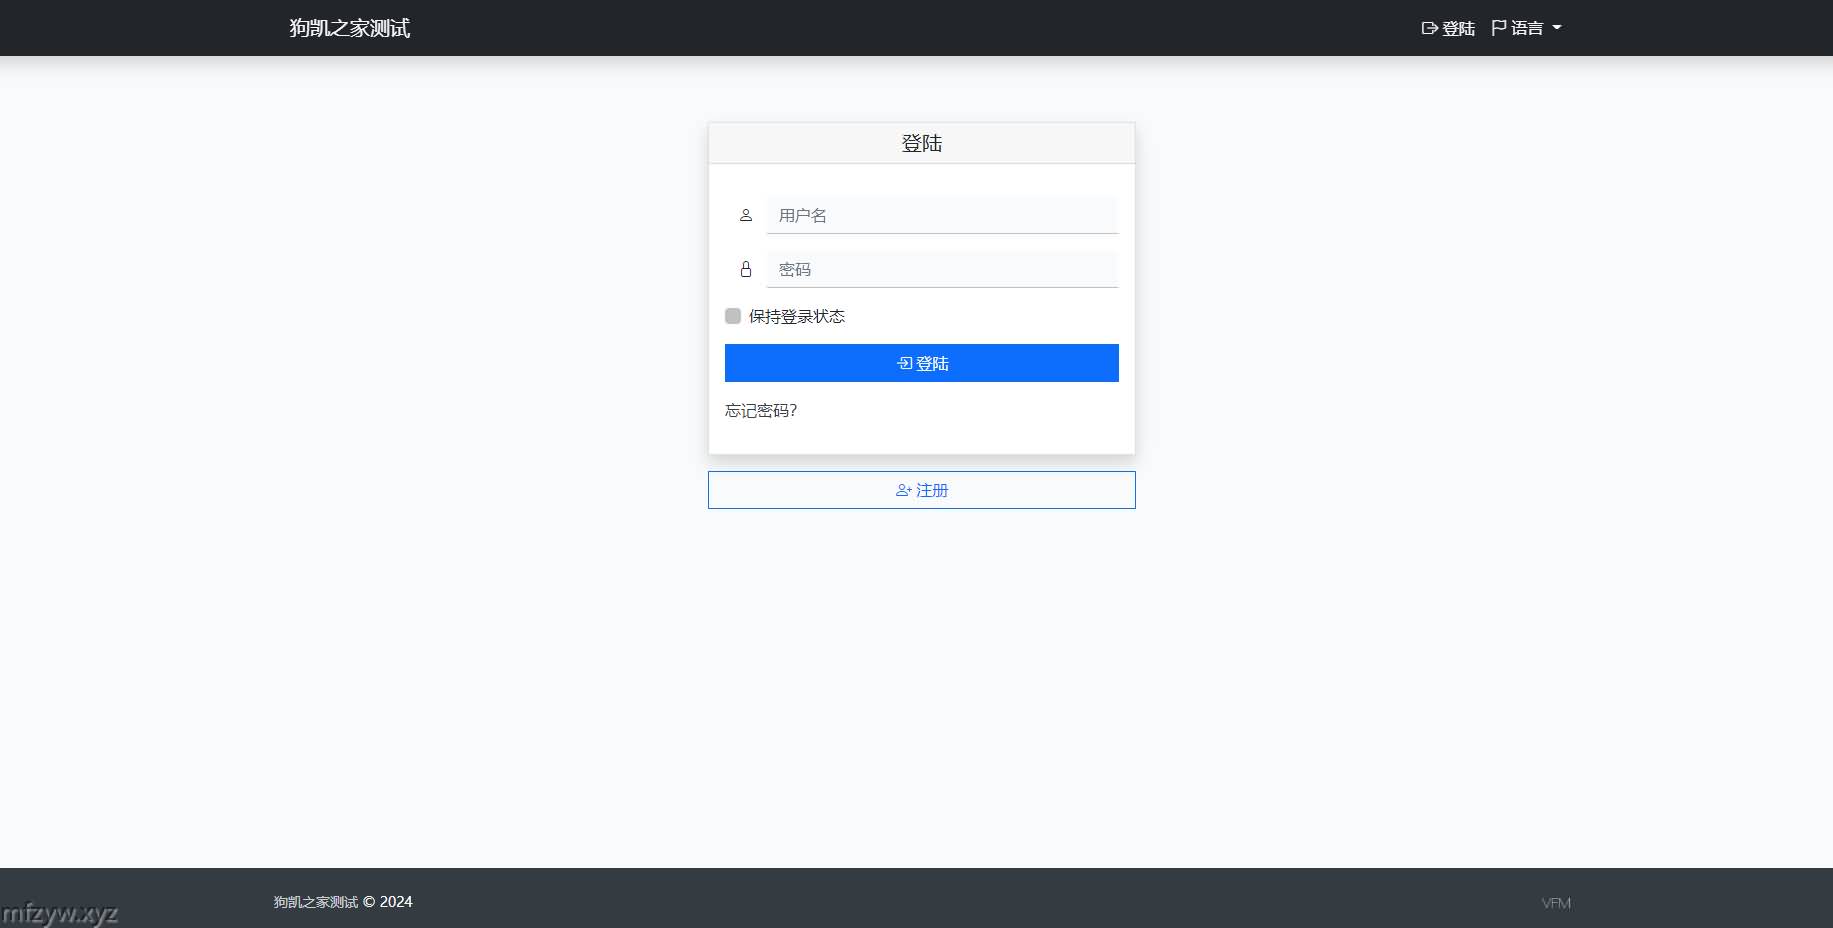
Task: Click the VFM link in footer
Action: pyautogui.click(x=1556, y=903)
